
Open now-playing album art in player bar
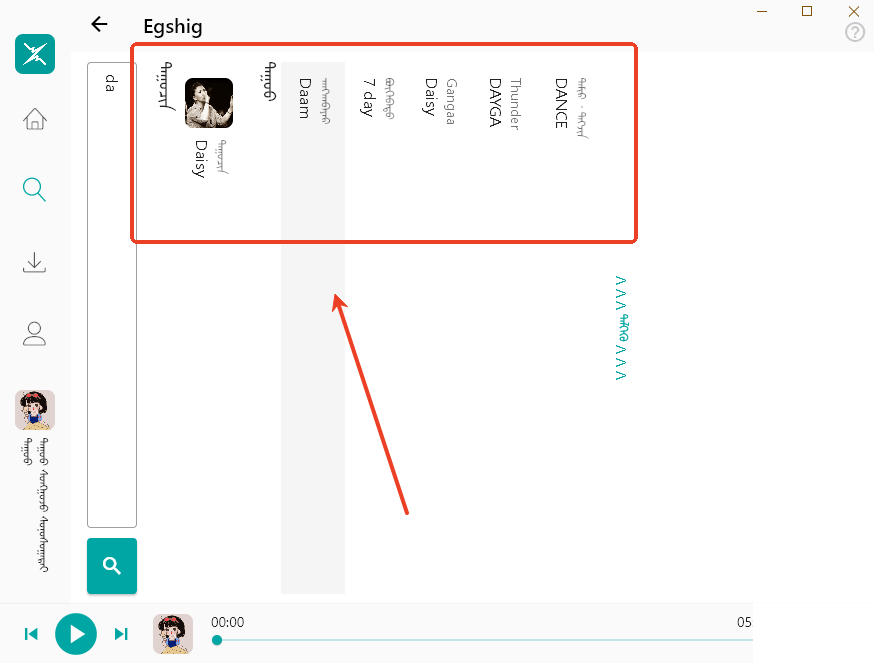(x=173, y=634)
